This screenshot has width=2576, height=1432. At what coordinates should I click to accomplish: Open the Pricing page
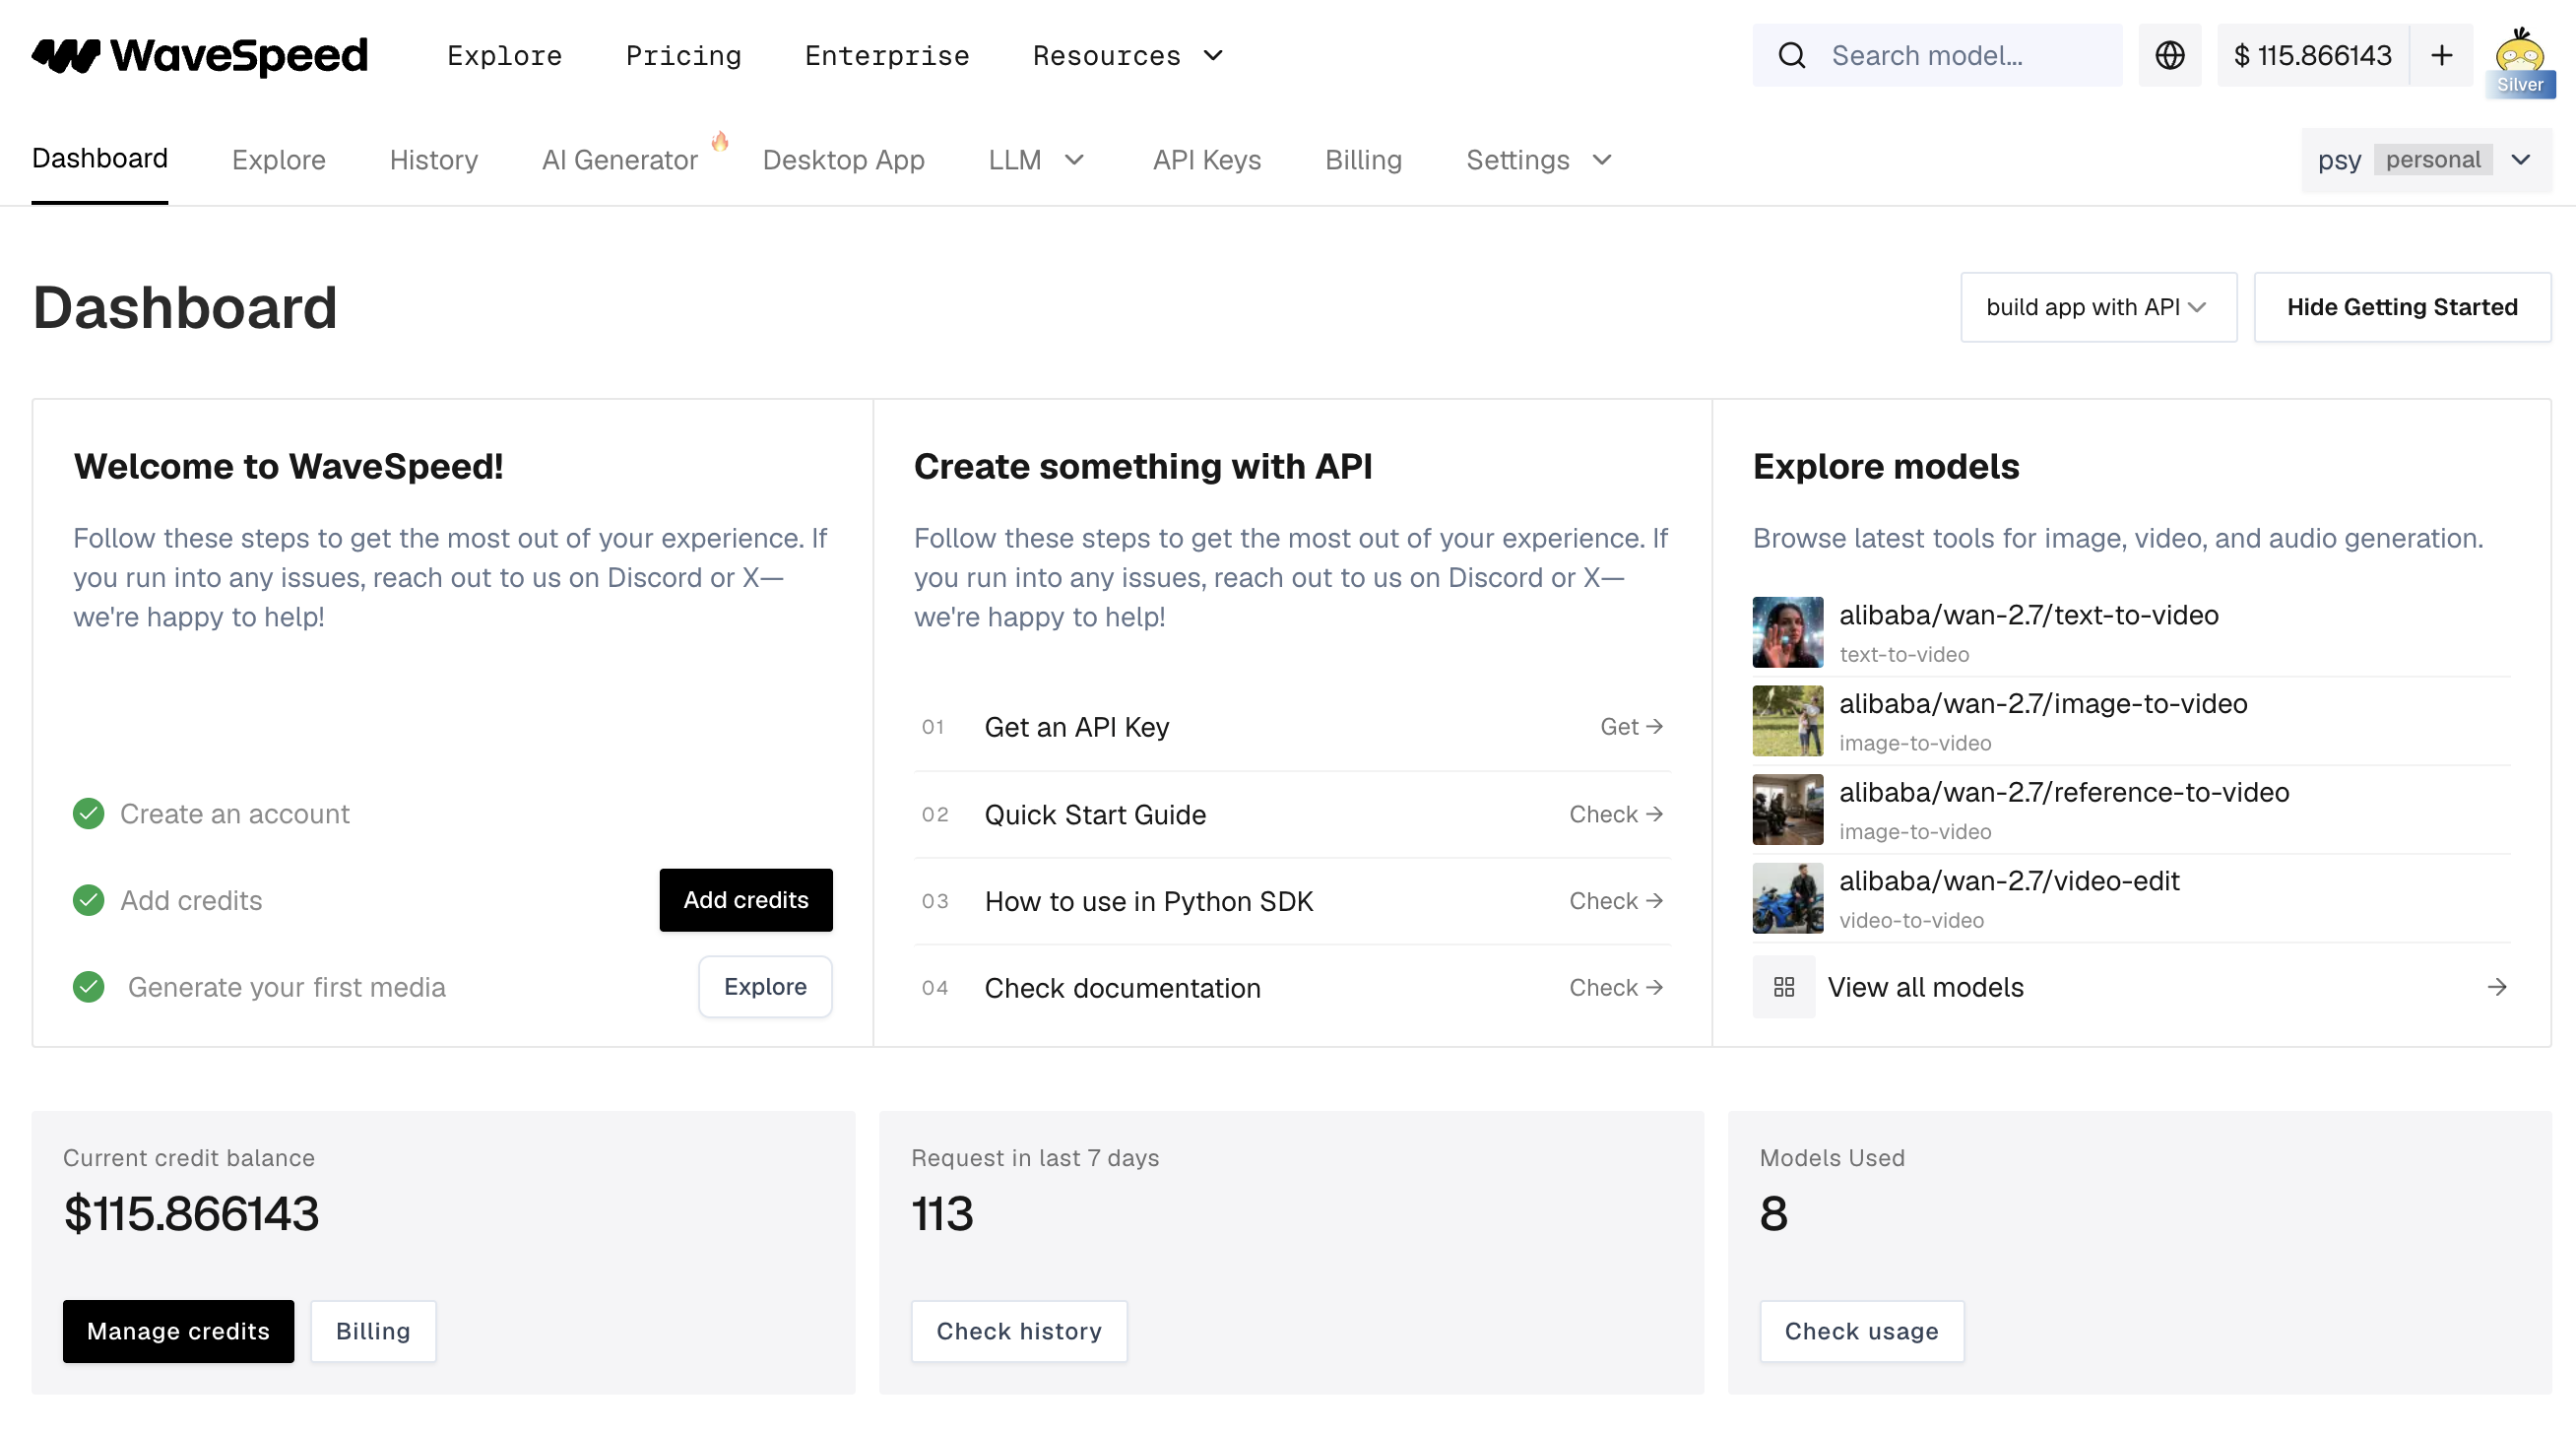point(683,56)
